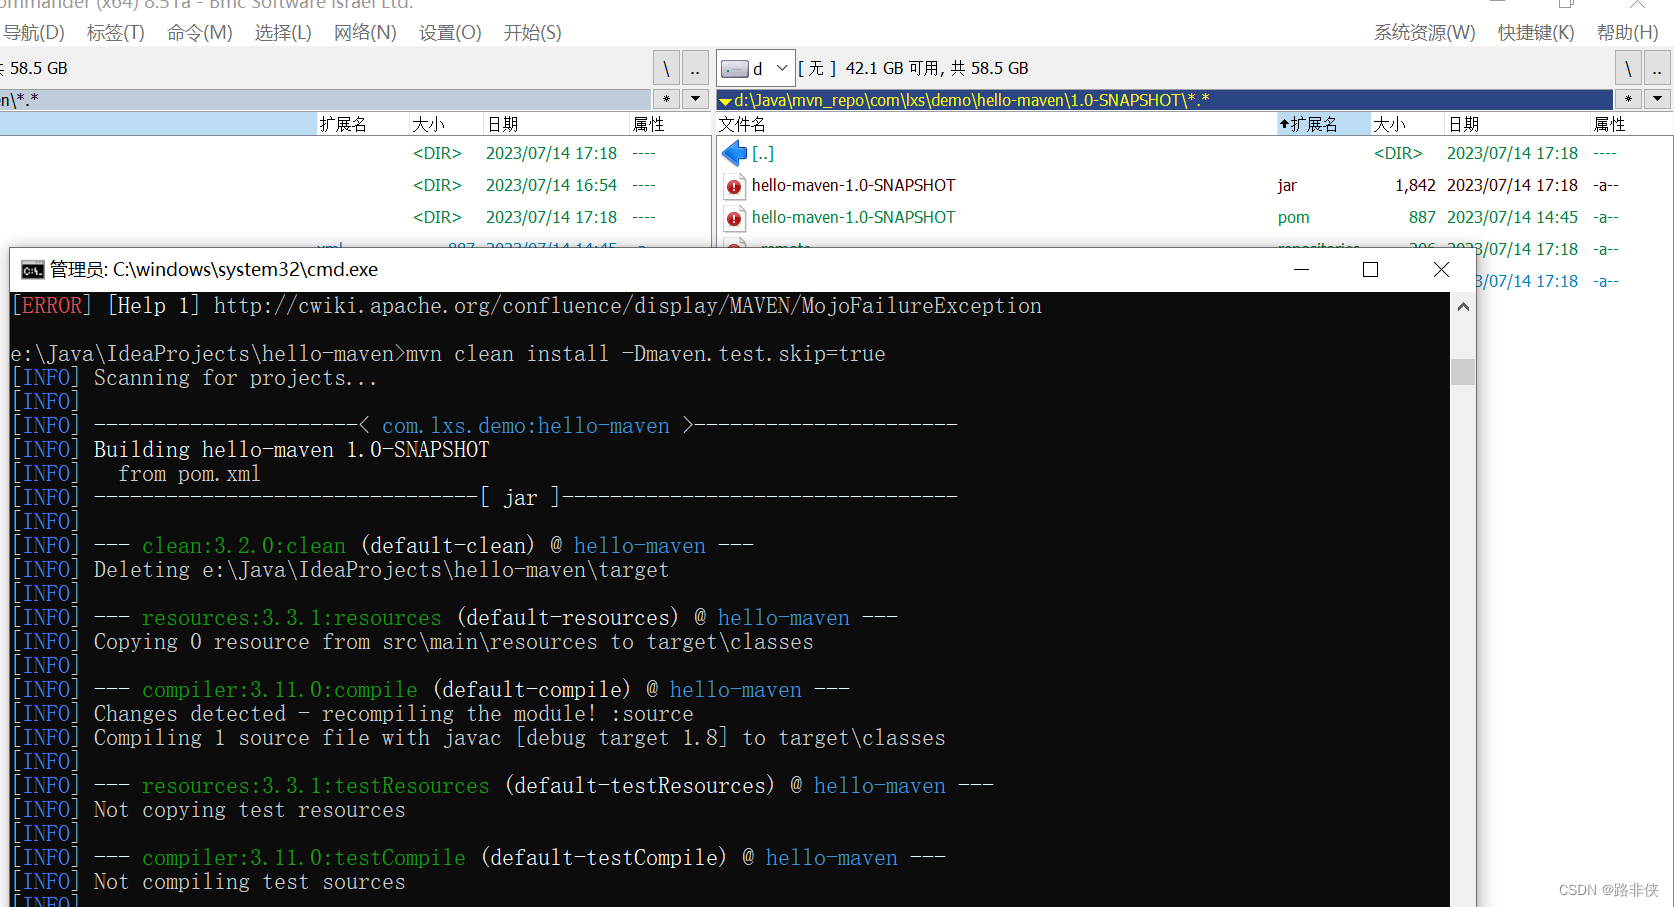This screenshot has height=907, width=1674.
Task: Sort right panel by 日期 column
Action: pyautogui.click(x=1517, y=124)
